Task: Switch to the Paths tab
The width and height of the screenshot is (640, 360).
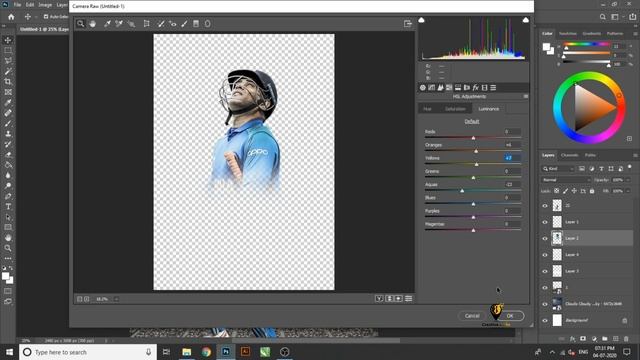Action: click(590, 156)
